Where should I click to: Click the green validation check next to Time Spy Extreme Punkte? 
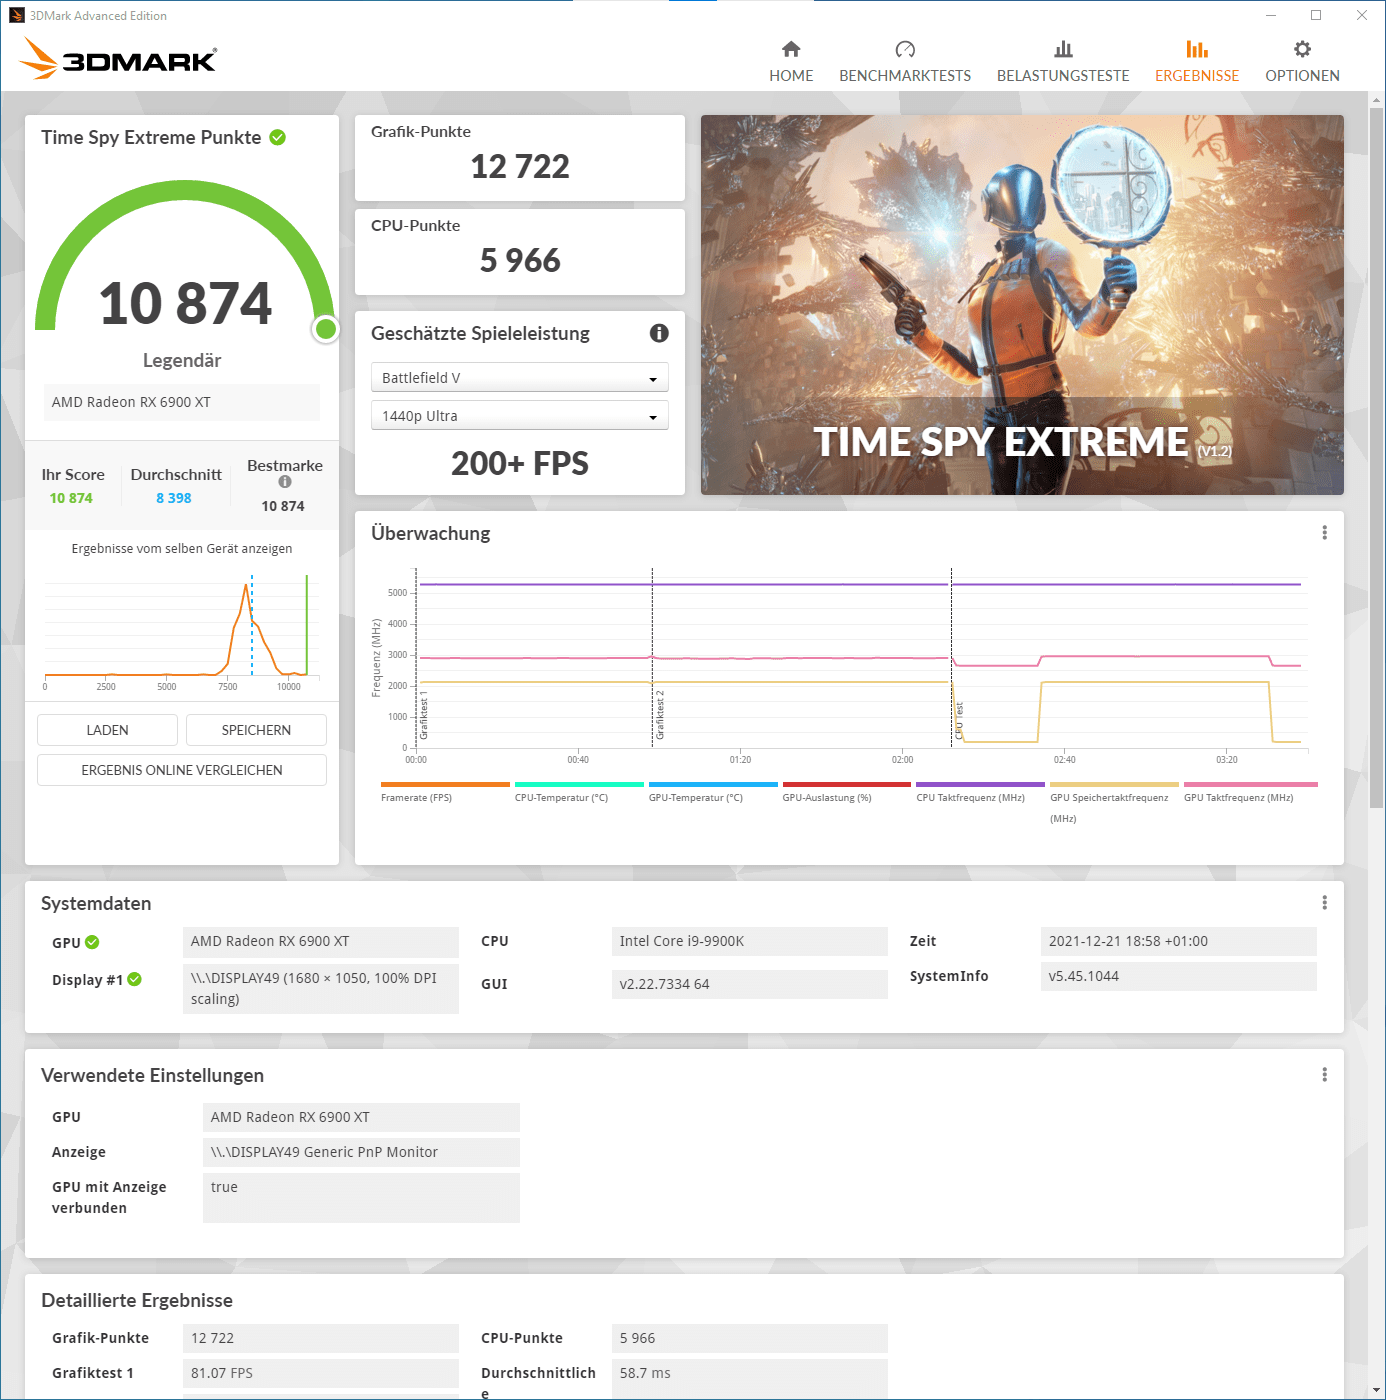point(278,138)
